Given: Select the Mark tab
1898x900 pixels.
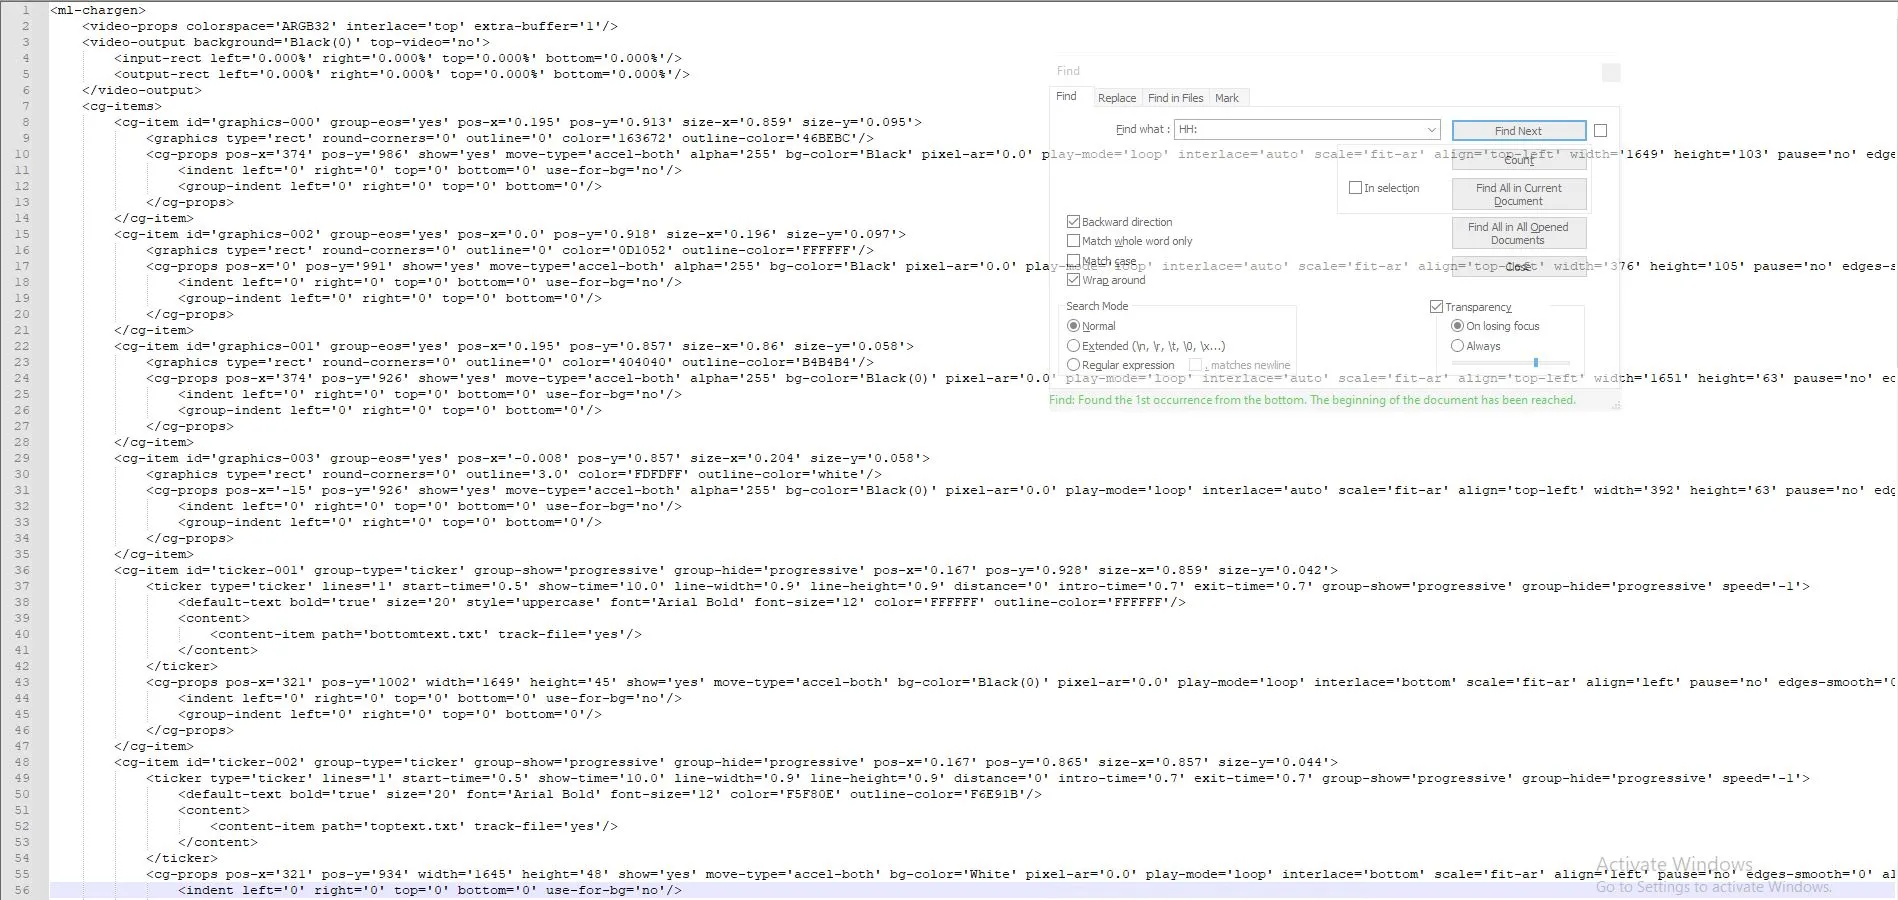Looking at the screenshot, I should tap(1226, 98).
